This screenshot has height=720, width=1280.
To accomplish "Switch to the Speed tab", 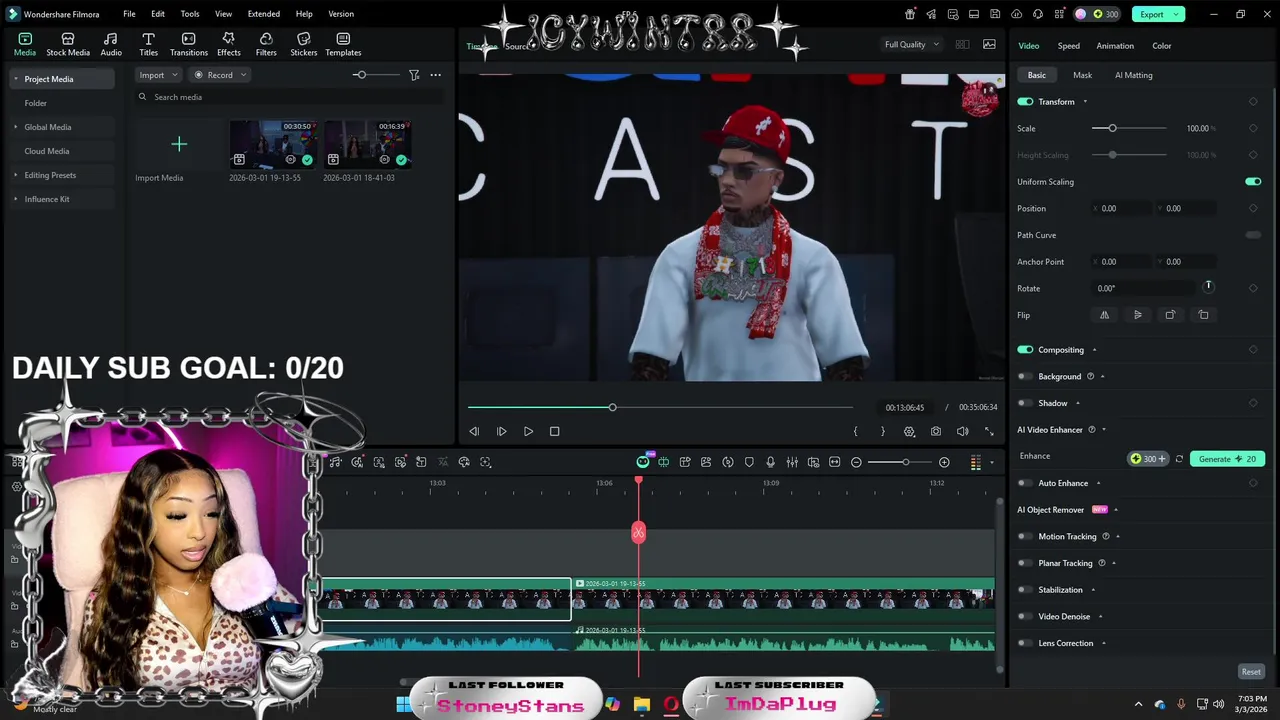I will click(1069, 46).
